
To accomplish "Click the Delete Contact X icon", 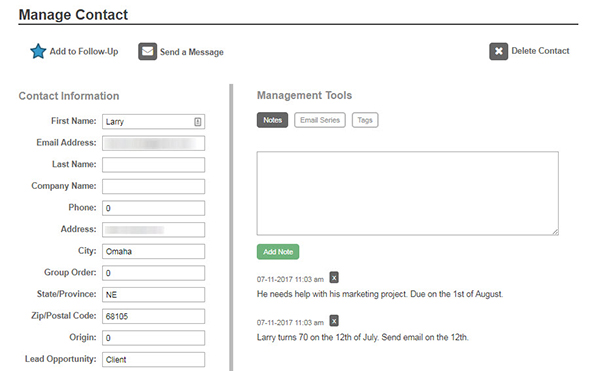I will (498, 51).
